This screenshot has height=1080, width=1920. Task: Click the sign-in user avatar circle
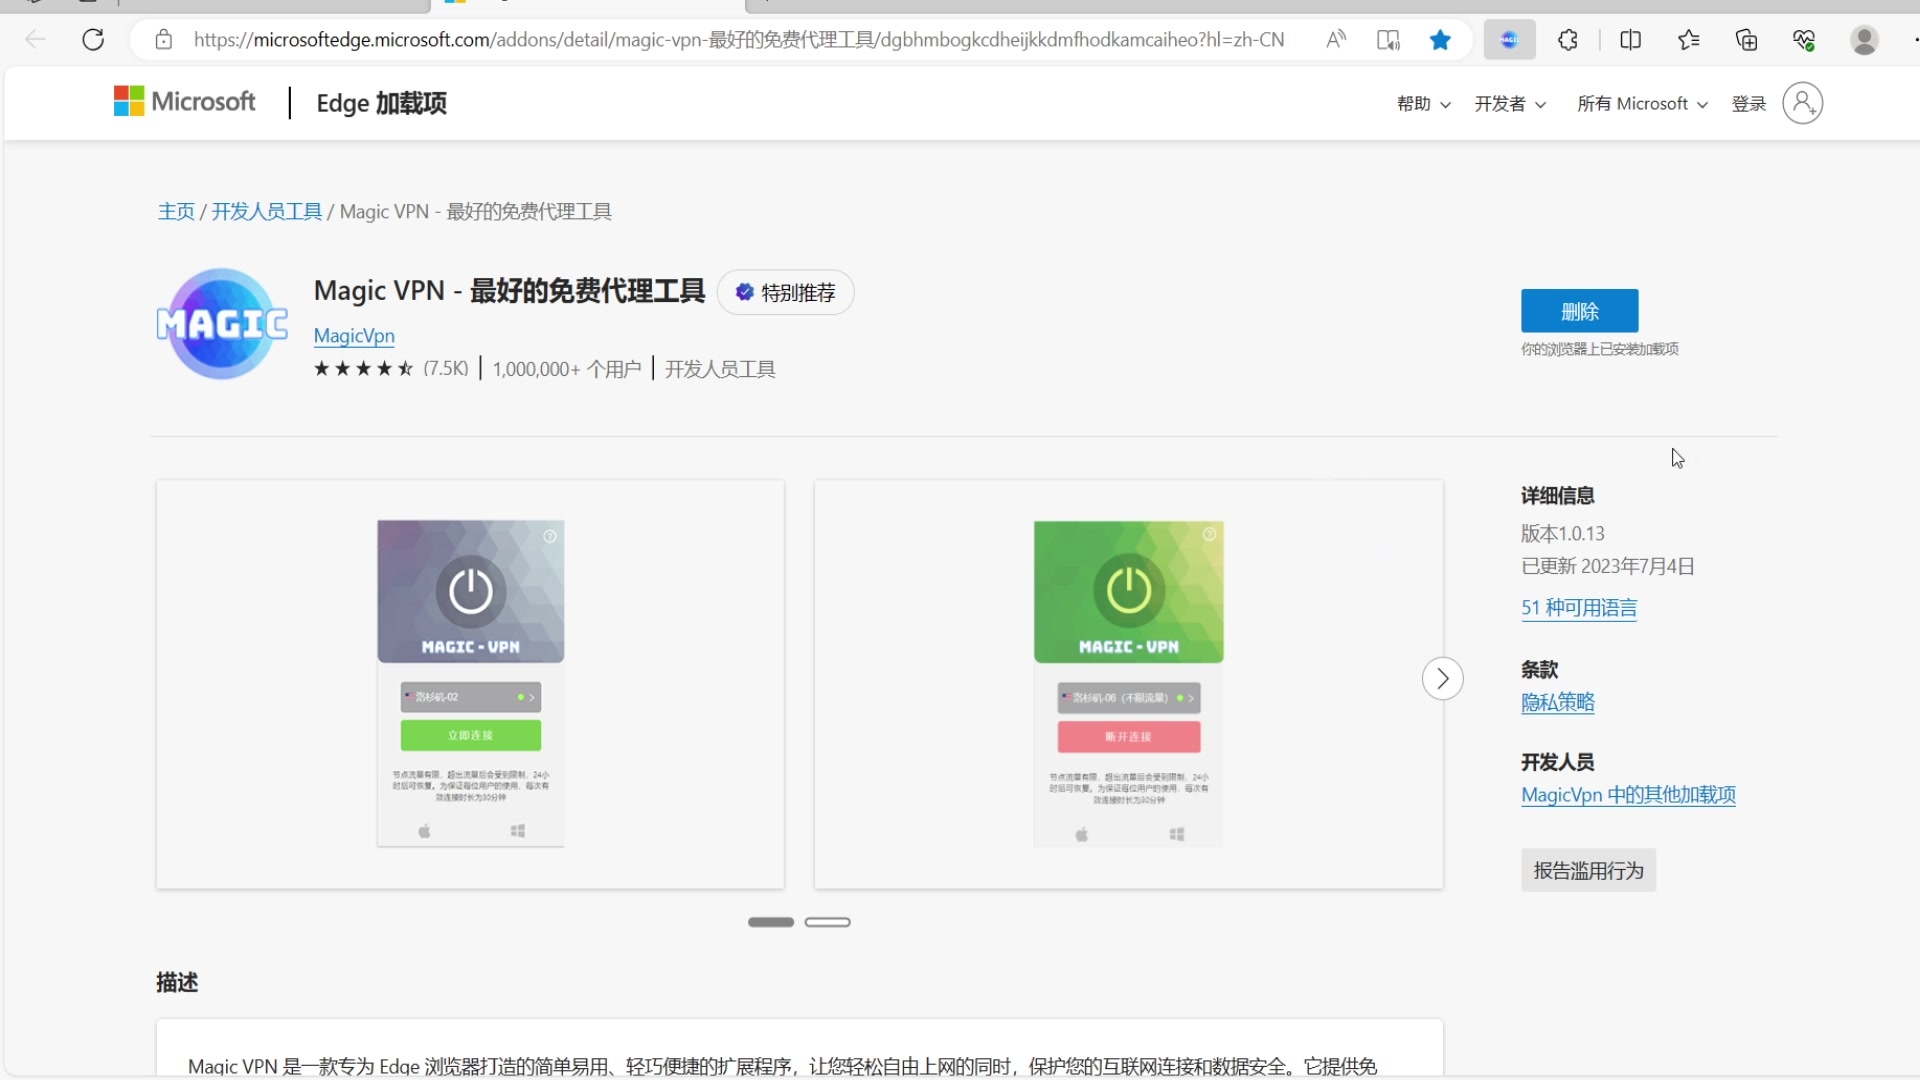click(1802, 103)
